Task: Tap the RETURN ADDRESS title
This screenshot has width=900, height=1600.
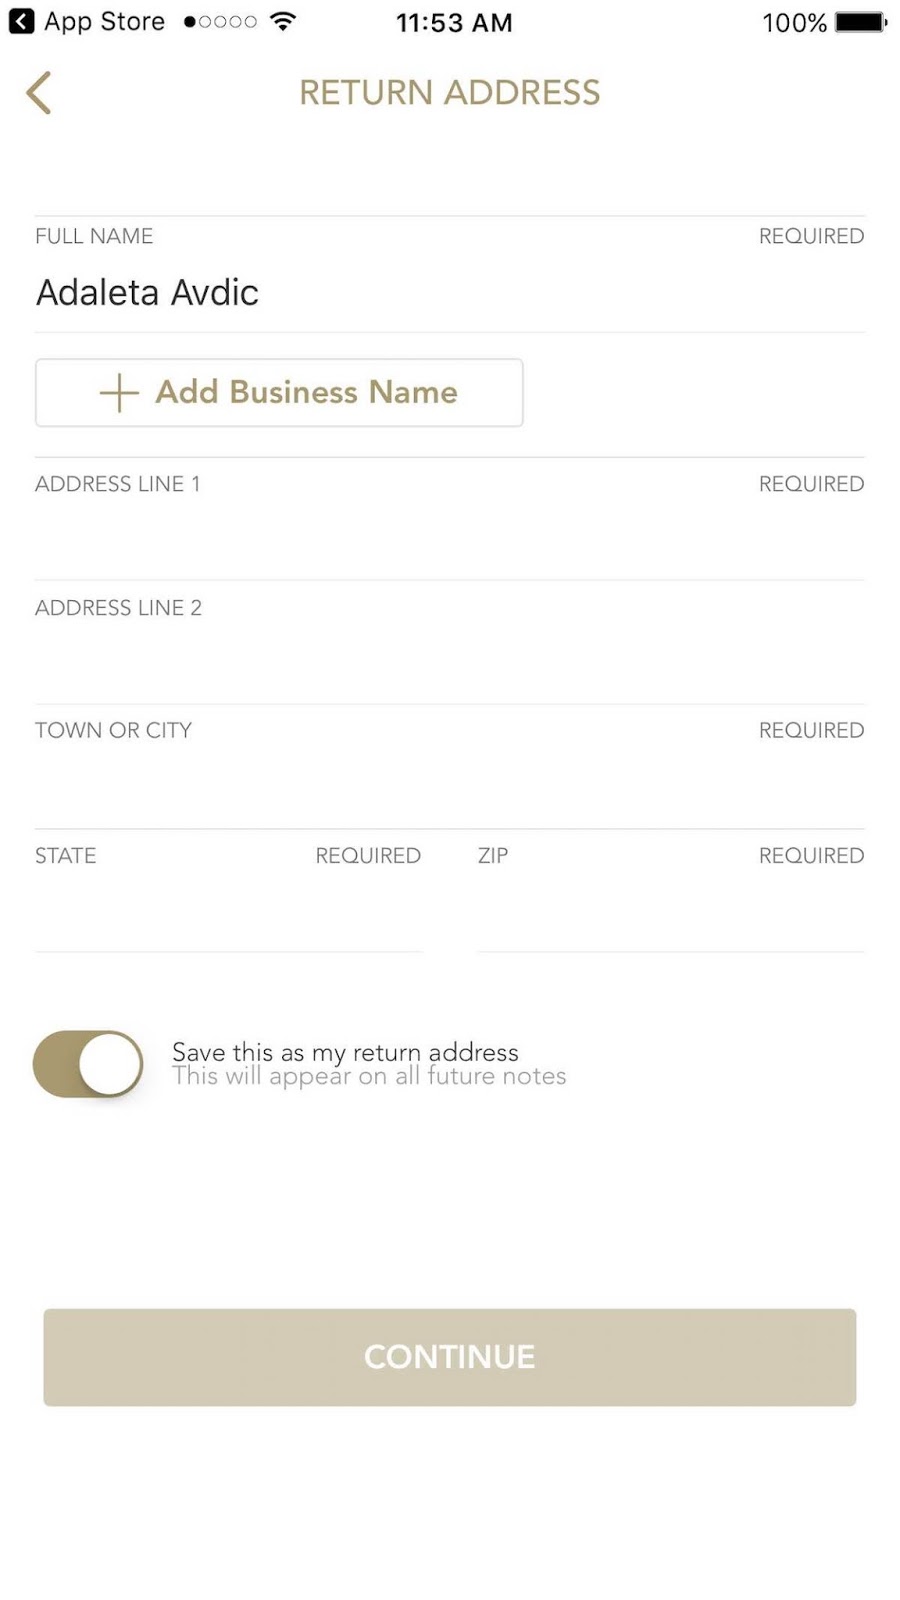Action: [x=450, y=93]
